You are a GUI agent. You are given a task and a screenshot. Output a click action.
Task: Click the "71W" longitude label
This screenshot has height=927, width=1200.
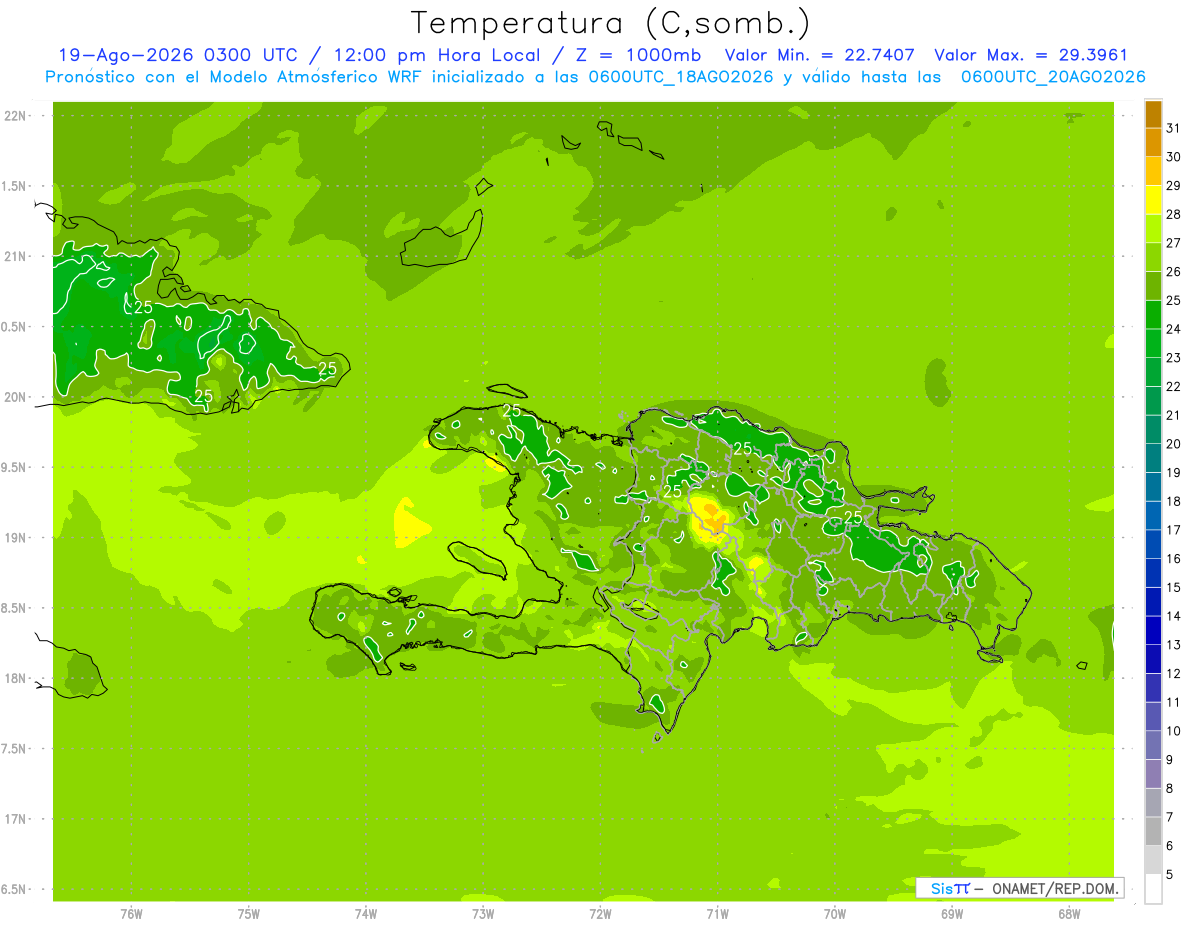717,914
